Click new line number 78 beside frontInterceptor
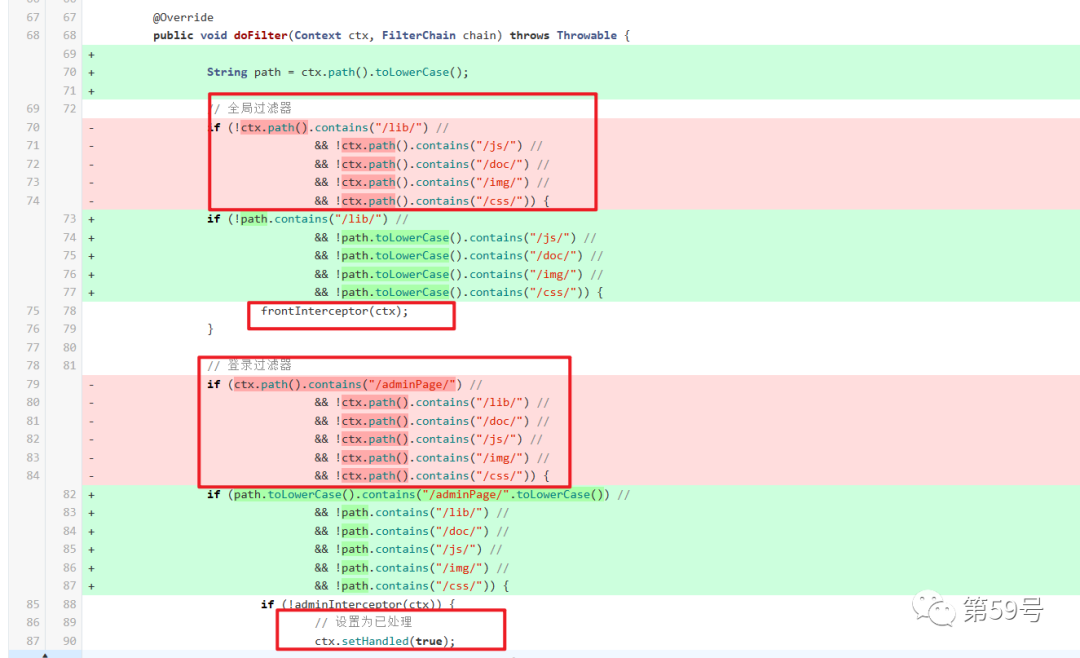1080x658 pixels. (70, 311)
